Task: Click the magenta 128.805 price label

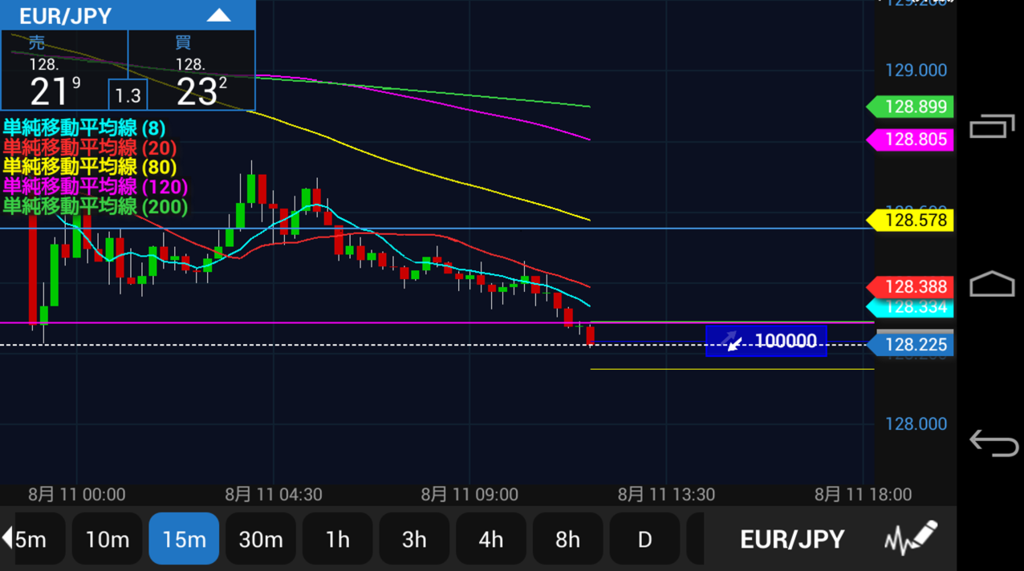Action: 910,139
